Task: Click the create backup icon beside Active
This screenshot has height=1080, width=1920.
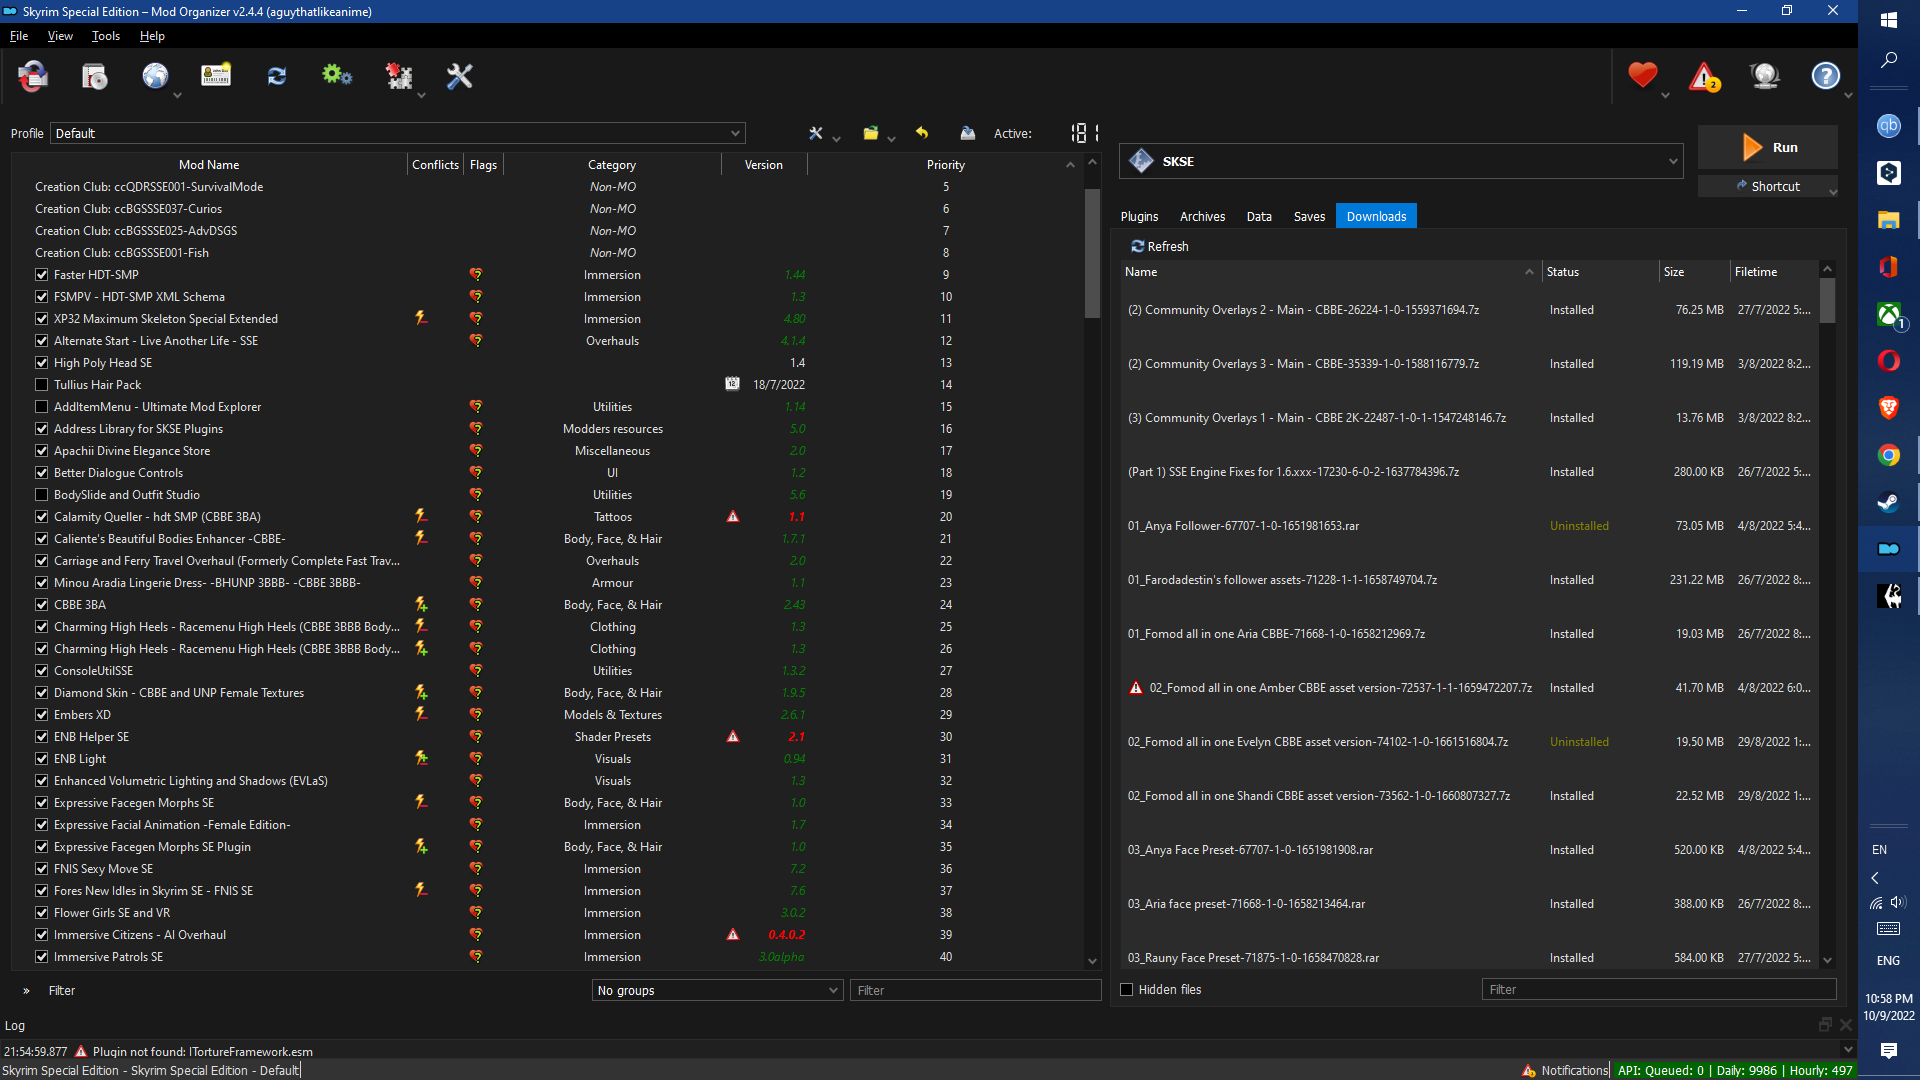Action: click(x=967, y=133)
